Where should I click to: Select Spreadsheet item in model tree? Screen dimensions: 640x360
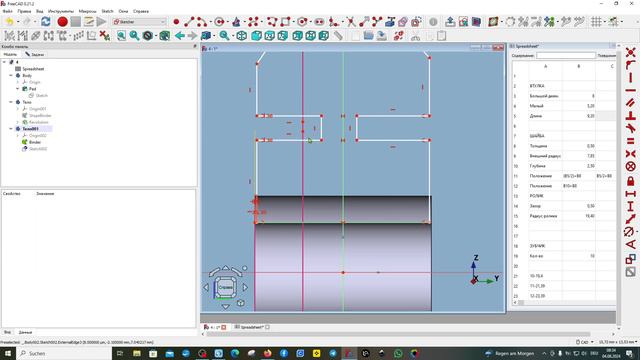coord(33,69)
